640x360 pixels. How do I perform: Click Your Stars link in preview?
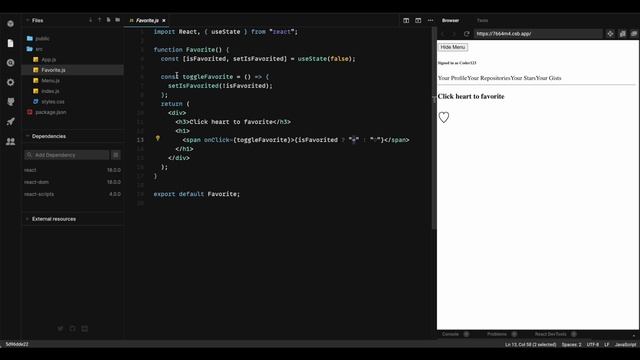pos(523,78)
